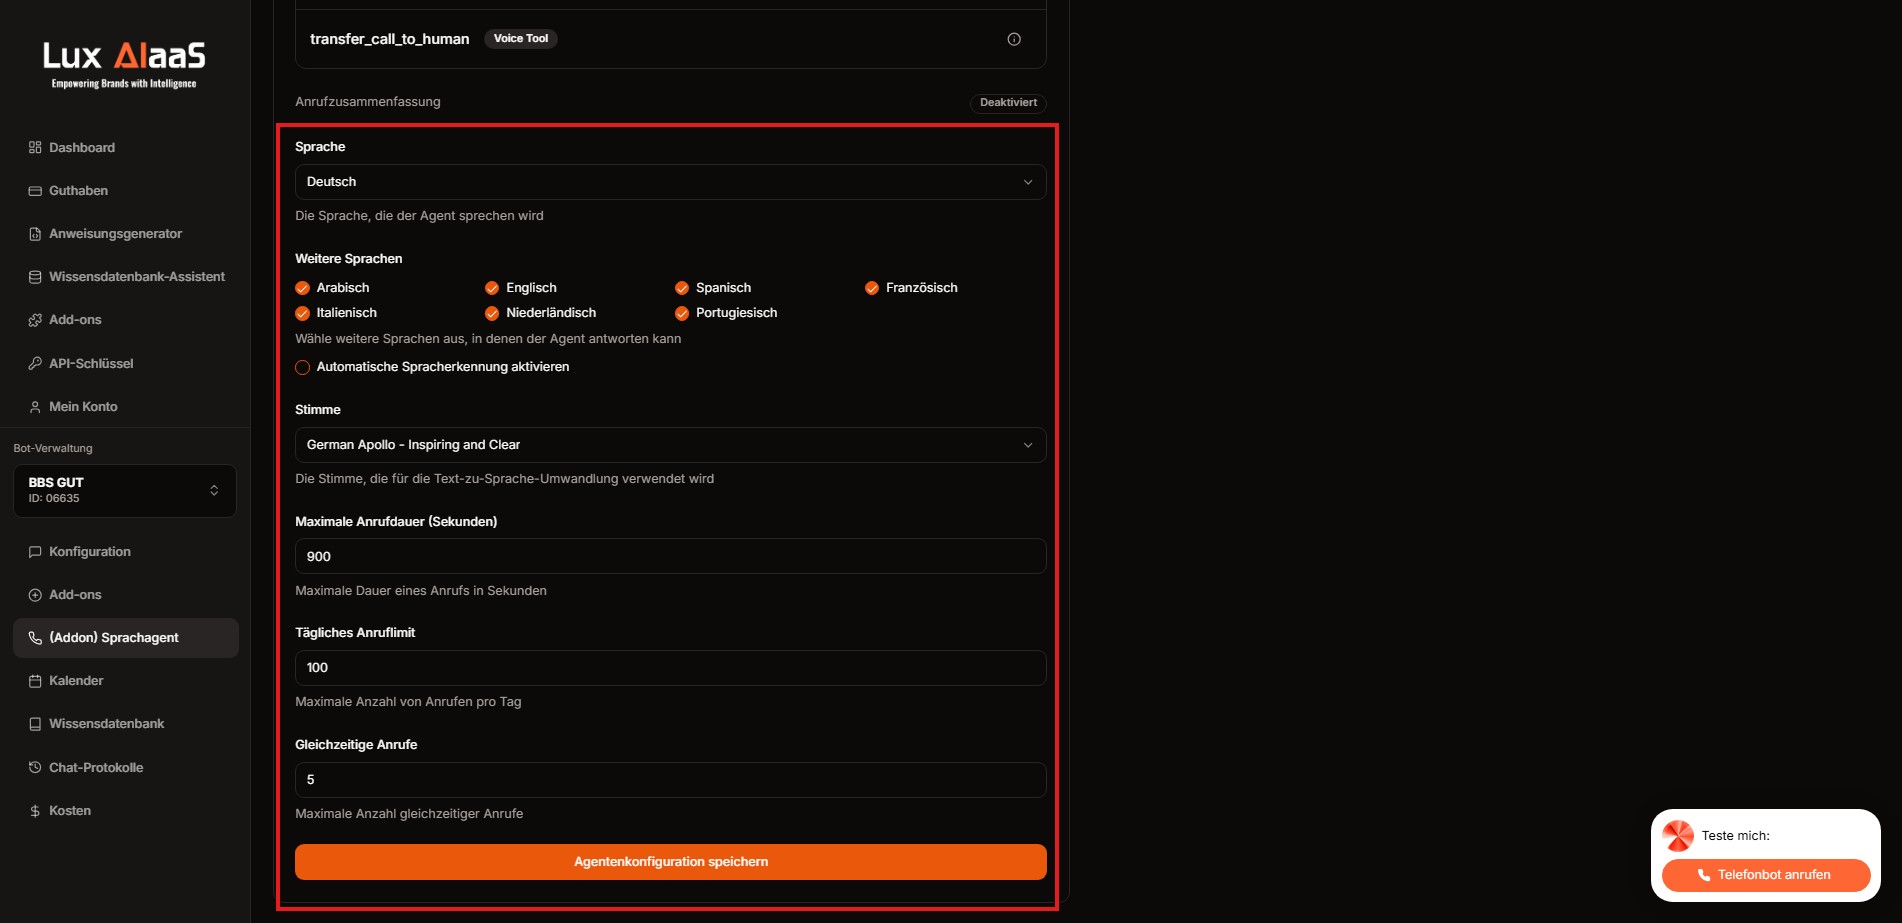Screen dimensions: 1902x923
Task: Uncheck the Englisch language checkbox
Action: (492, 288)
